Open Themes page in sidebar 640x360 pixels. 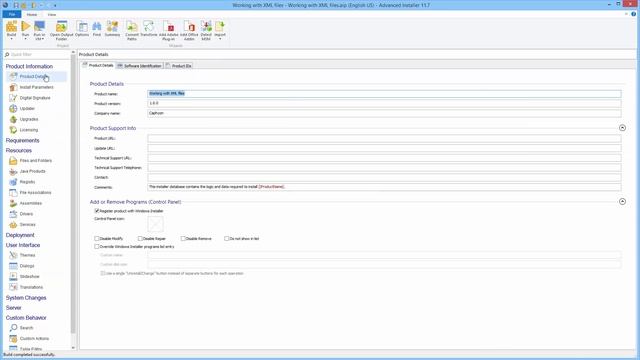pyautogui.click(x=27, y=255)
